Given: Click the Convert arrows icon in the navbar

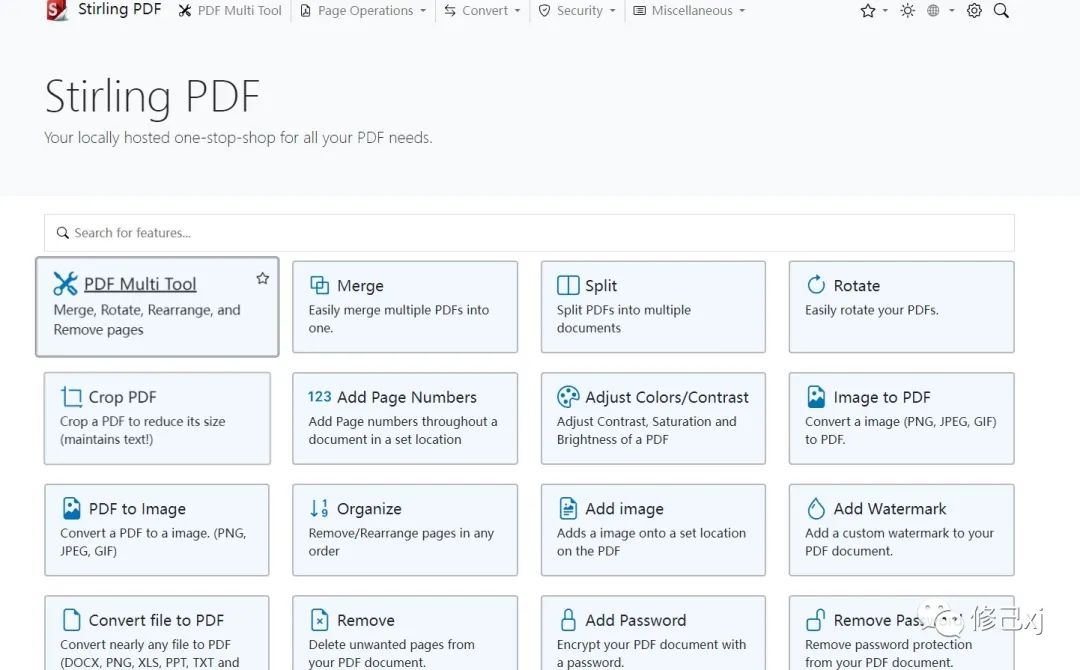Looking at the screenshot, I should tap(450, 10).
